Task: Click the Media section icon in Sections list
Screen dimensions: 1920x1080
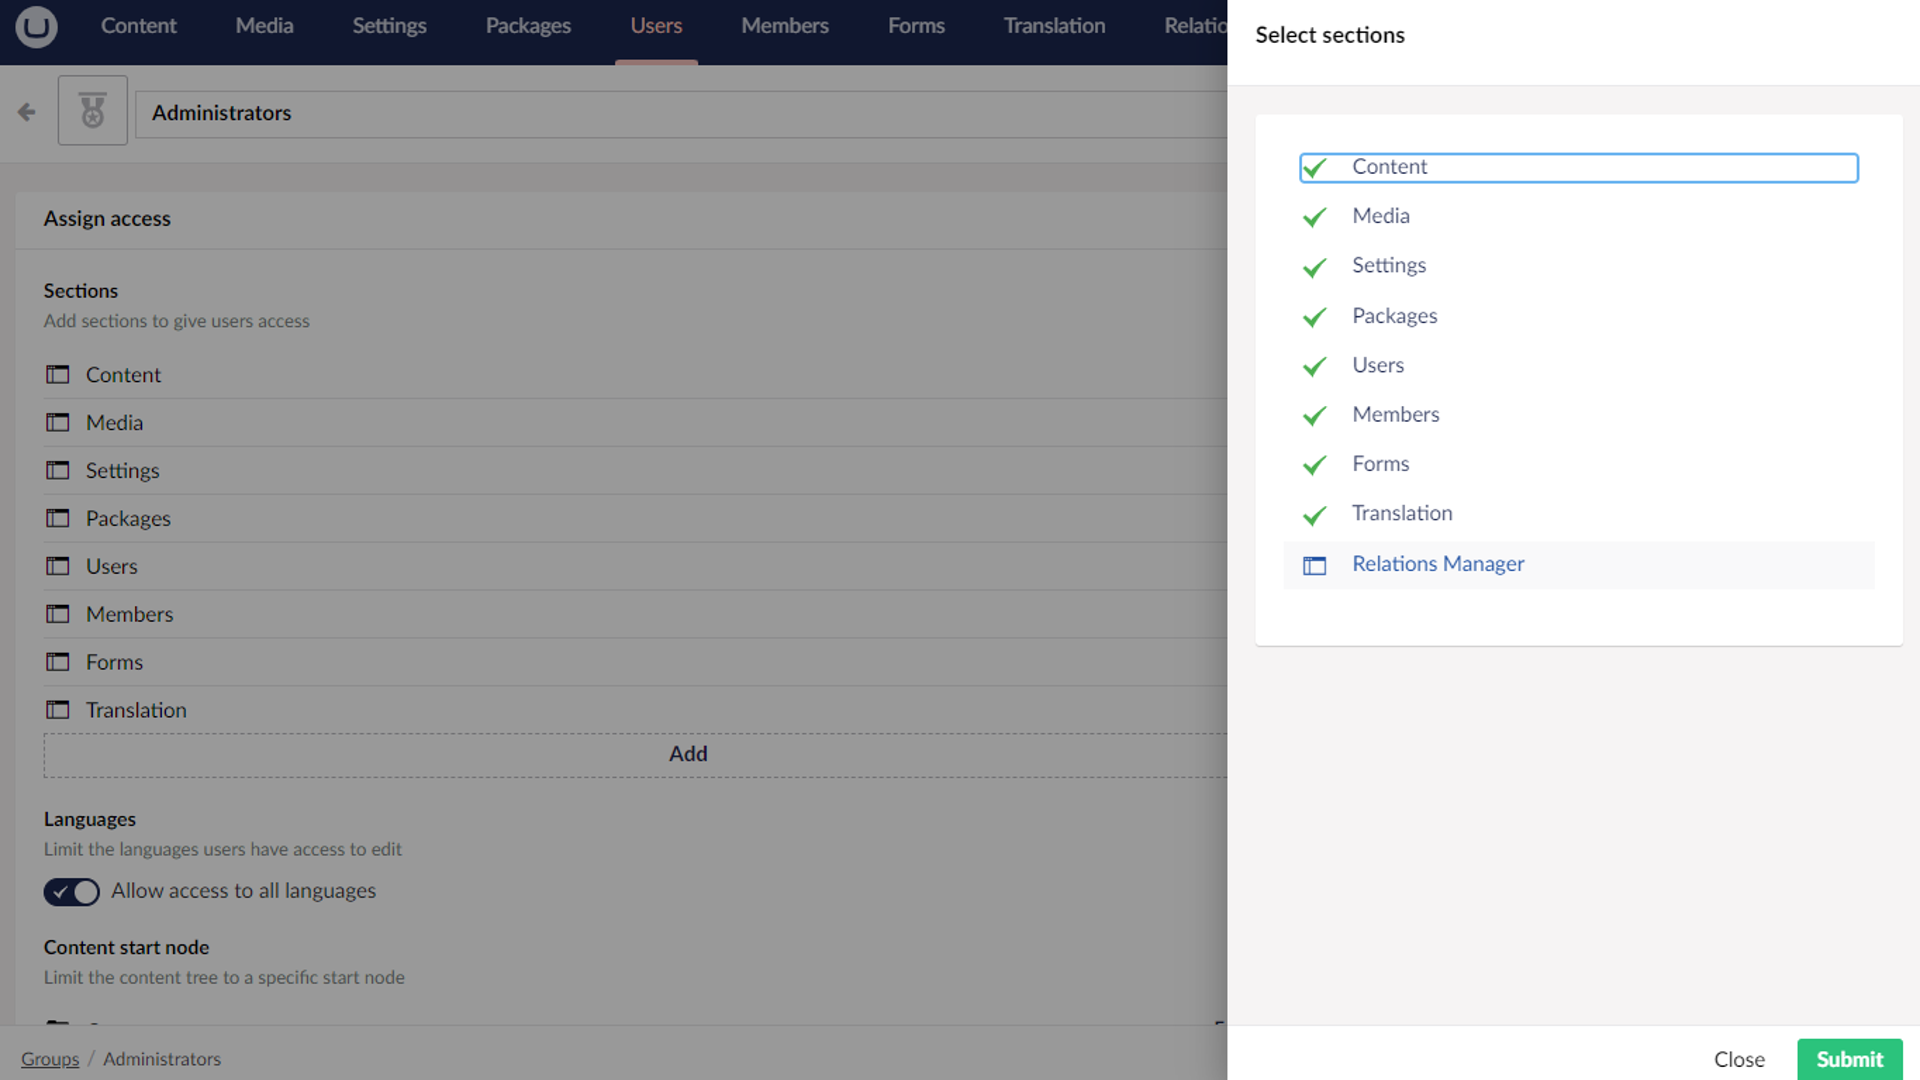Action: point(58,422)
